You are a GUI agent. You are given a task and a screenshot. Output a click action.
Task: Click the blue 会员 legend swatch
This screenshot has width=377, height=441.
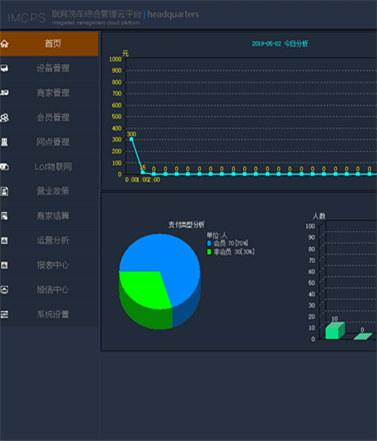click(x=209, y=243)
